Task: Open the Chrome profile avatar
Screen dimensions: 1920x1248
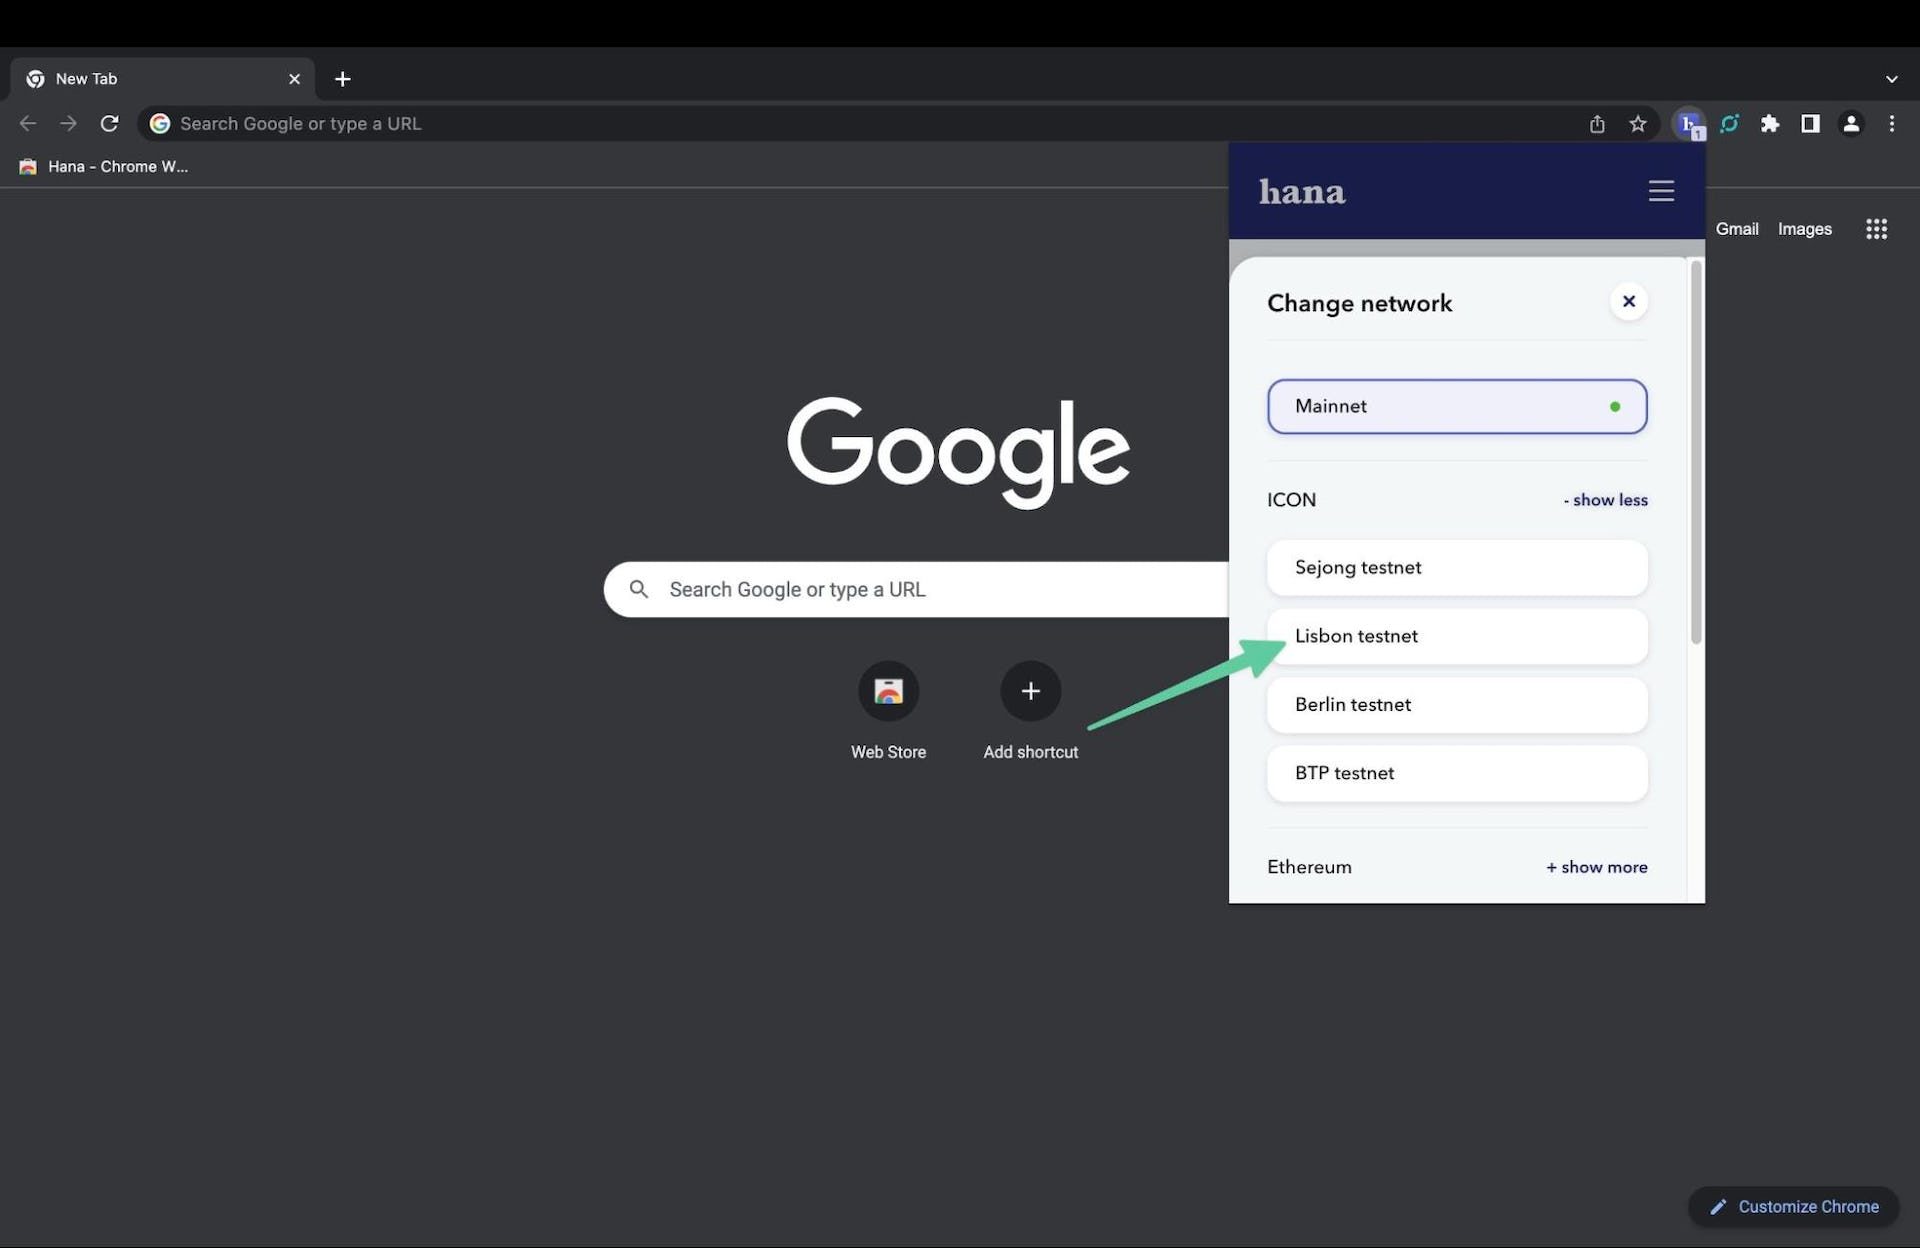Action: 1851,124
